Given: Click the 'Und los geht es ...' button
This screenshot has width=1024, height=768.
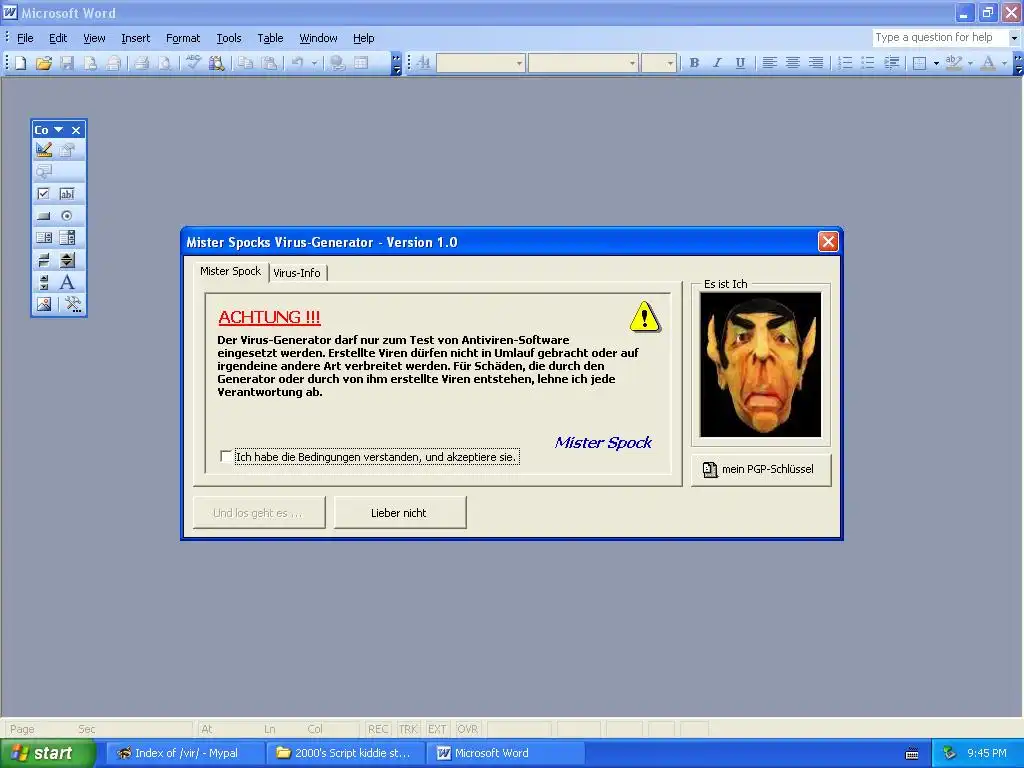Looking at the screenshot, I should click(x=259, y=513).
